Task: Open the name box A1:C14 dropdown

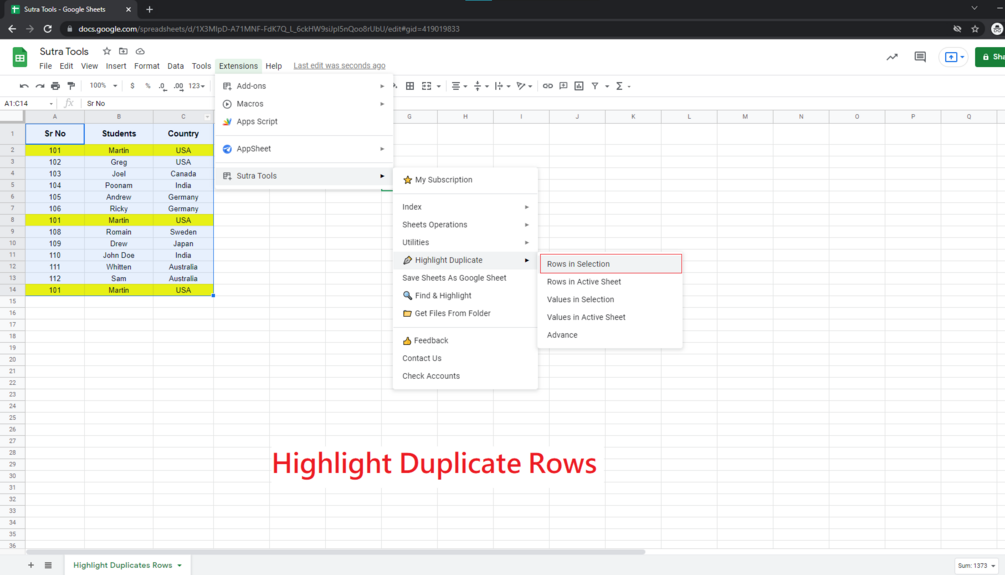Action: pos(51,103)
